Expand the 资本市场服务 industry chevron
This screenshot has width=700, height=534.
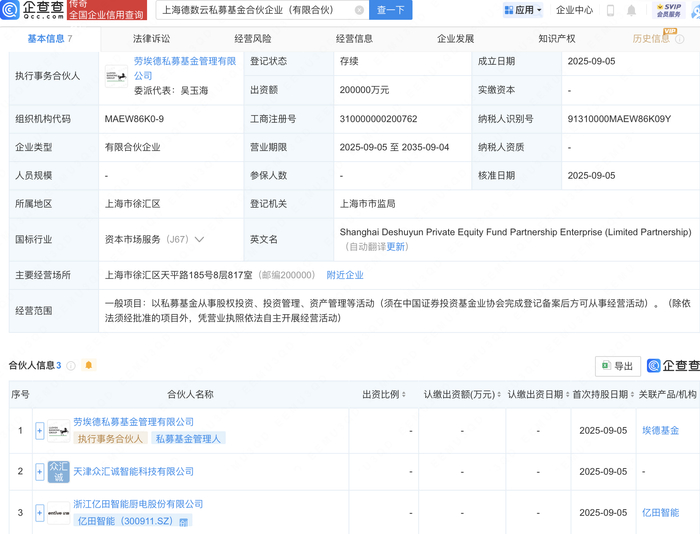[x=200, y=240]
